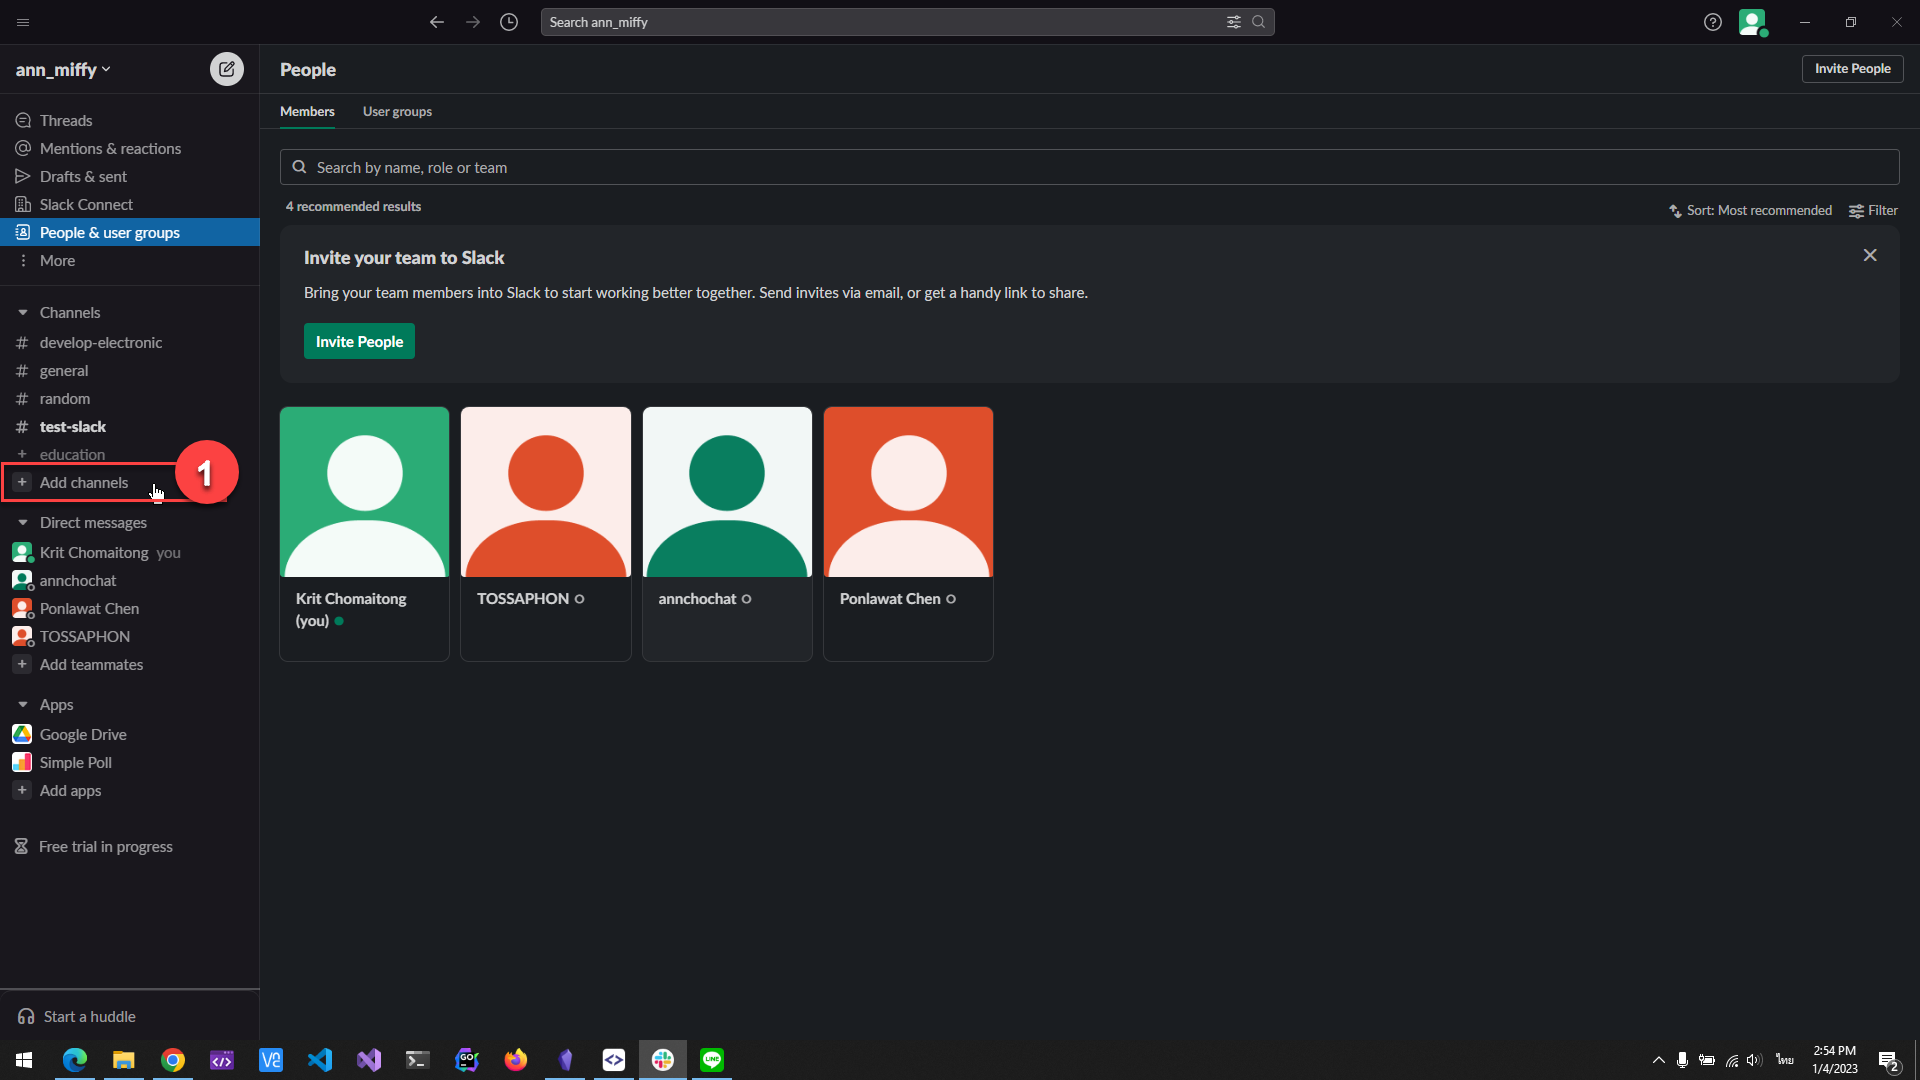Open annchochat direct message

pos(130,580)
